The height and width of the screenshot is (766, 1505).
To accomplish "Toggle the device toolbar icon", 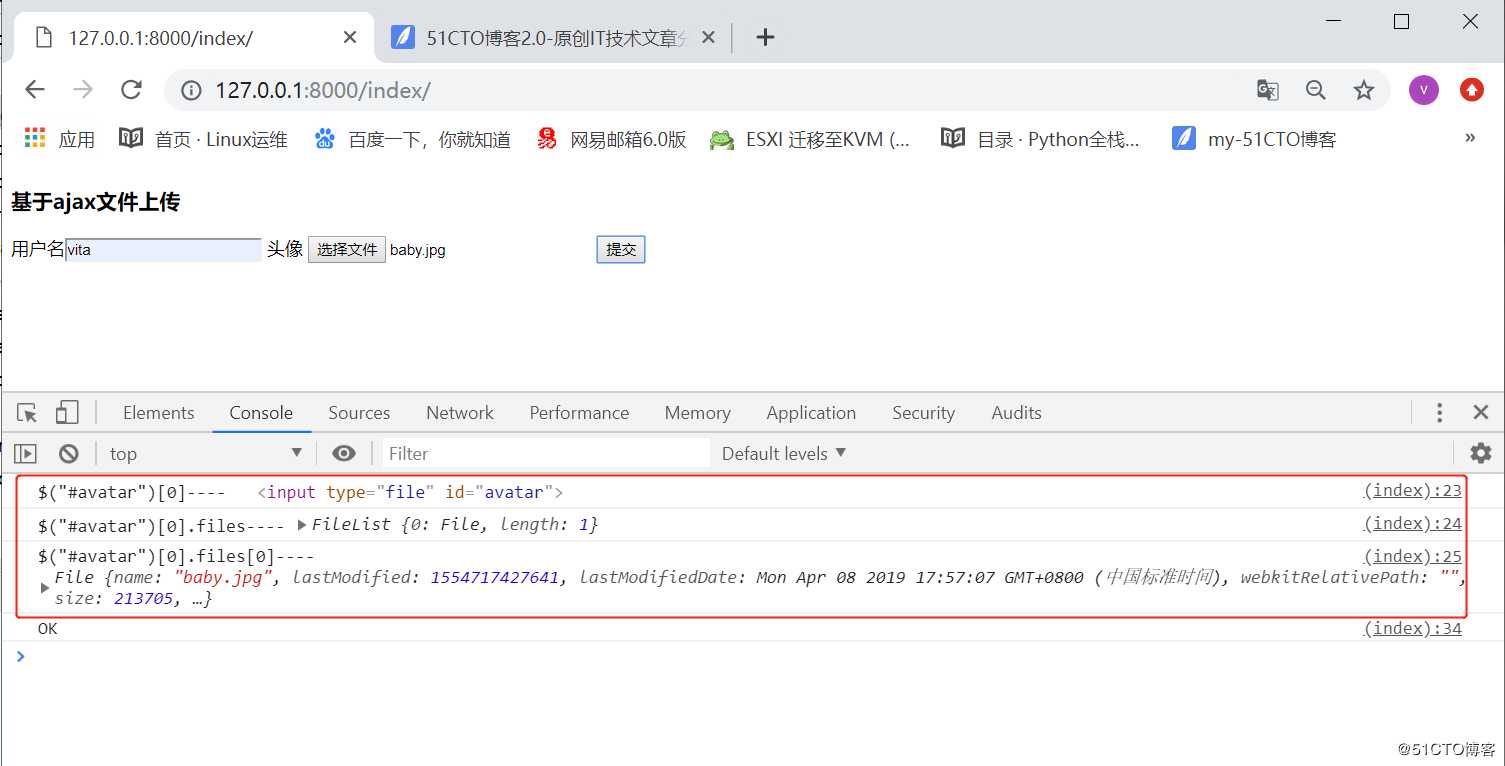I will click(66, 413).
